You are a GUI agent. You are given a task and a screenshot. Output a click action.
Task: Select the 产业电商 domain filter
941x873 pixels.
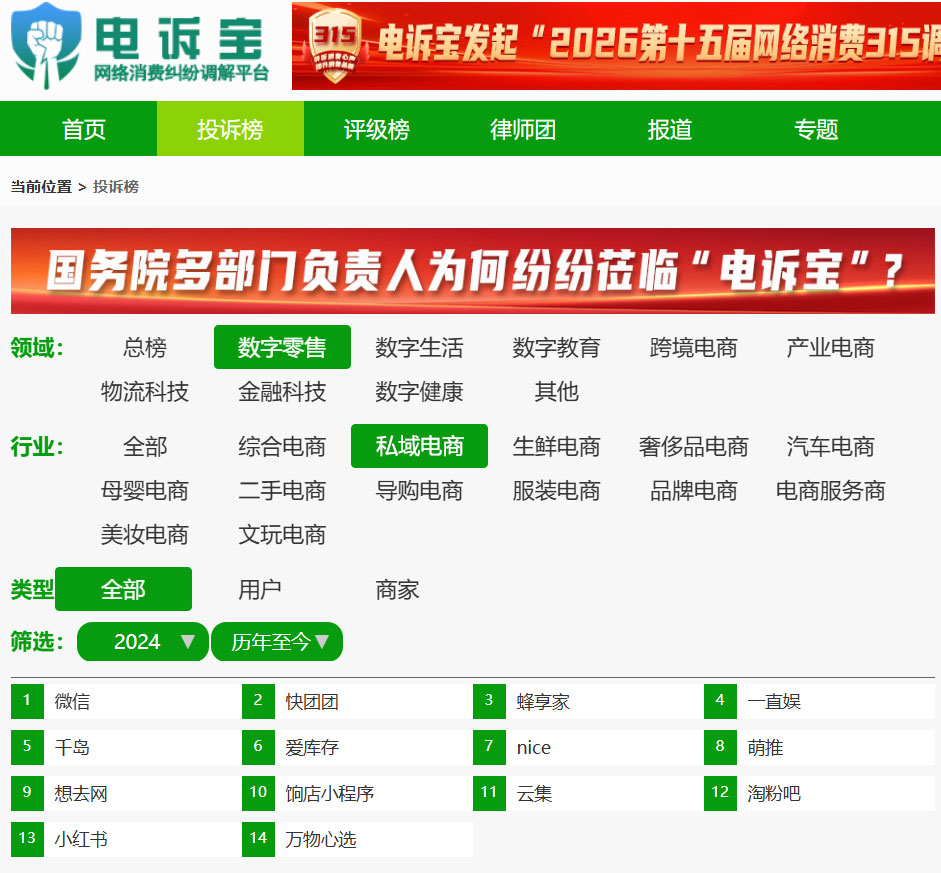[x=831, y=347]
